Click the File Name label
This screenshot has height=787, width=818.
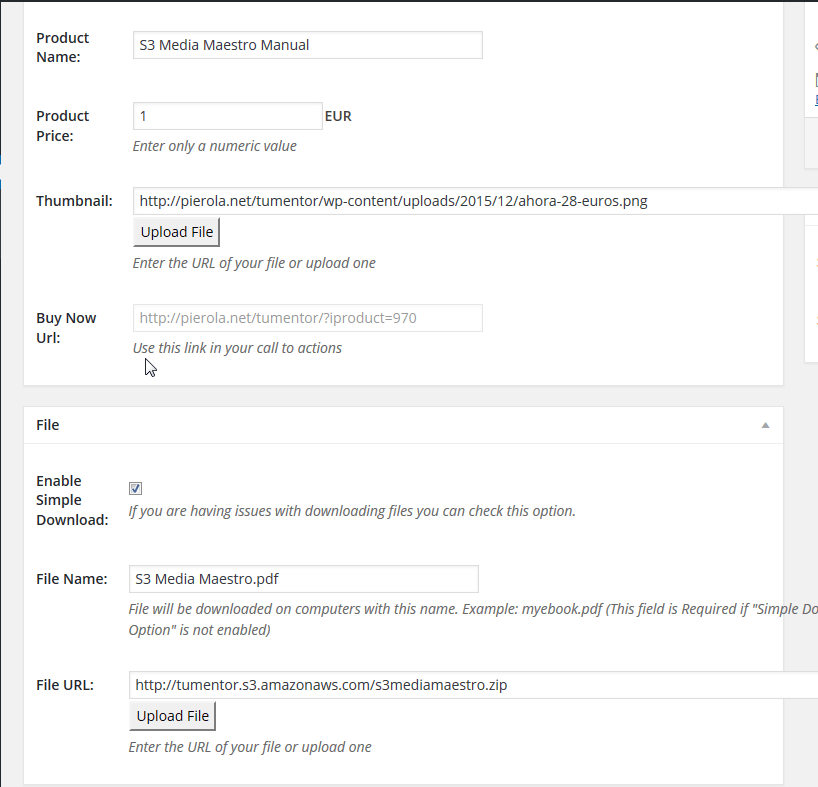(71, 579)
